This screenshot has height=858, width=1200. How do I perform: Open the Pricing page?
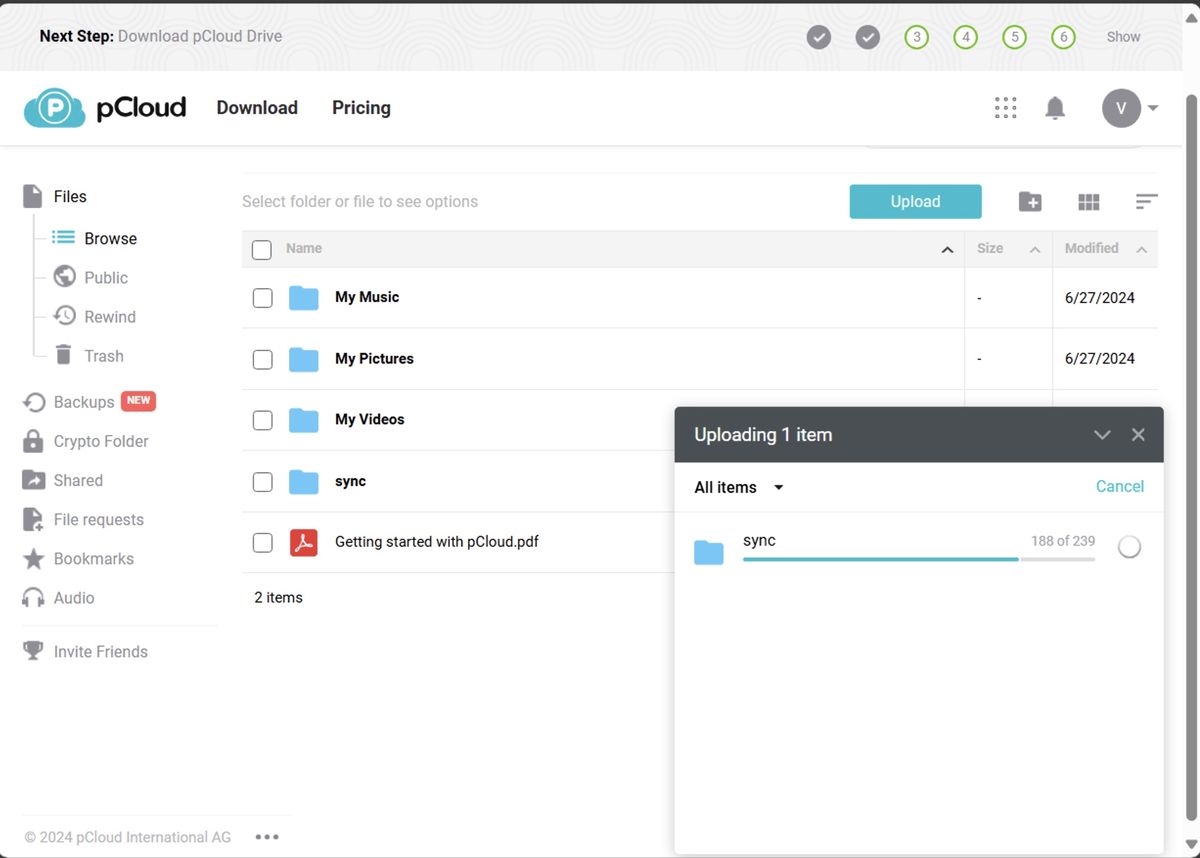tap(361, 107)
